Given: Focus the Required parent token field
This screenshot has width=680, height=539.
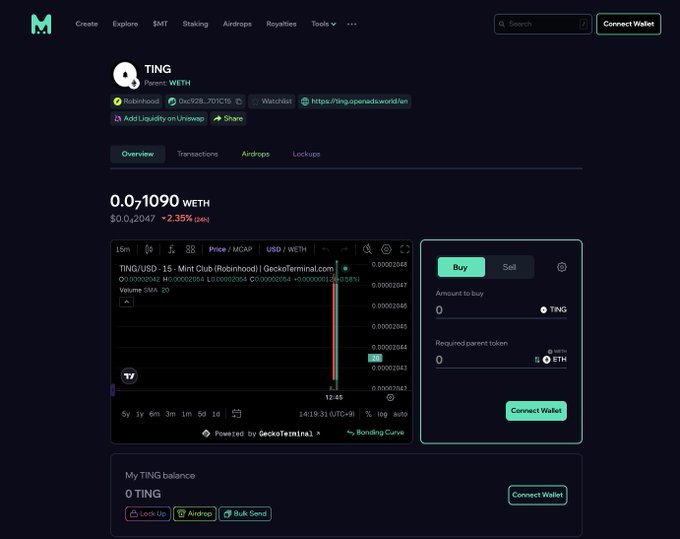Looking at the screenshot, I should 484,359.
